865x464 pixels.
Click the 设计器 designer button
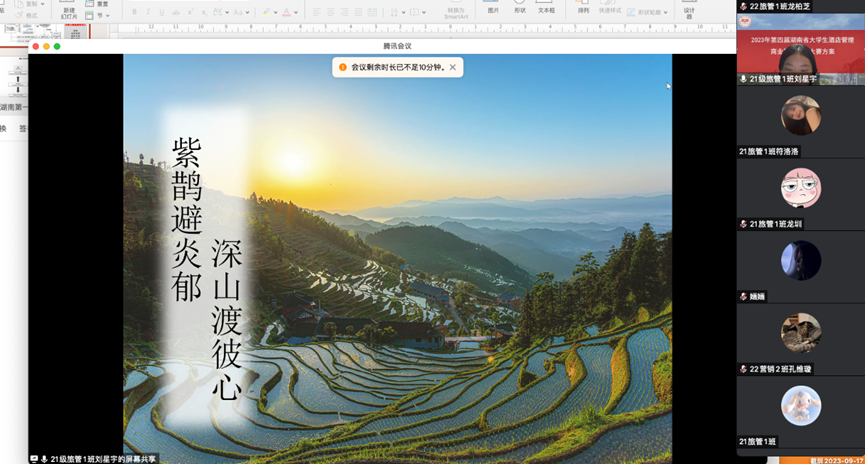point(689,10)
